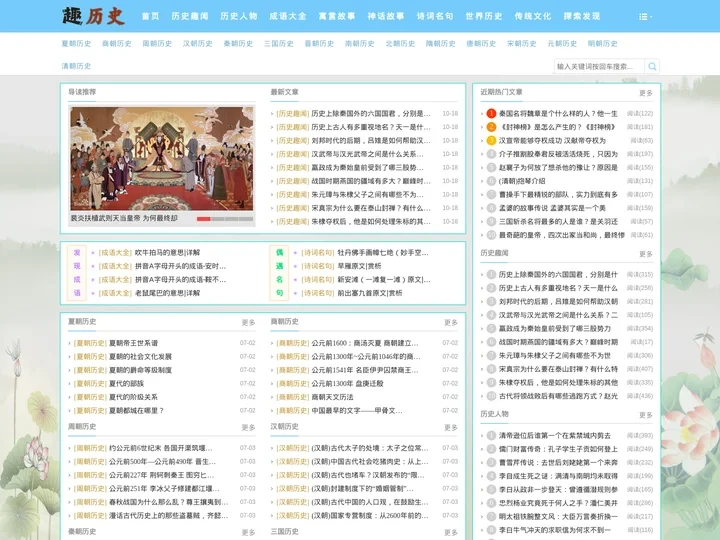
Task: Open the 历史趣闻 navigation item
Action: pos(190,16)
